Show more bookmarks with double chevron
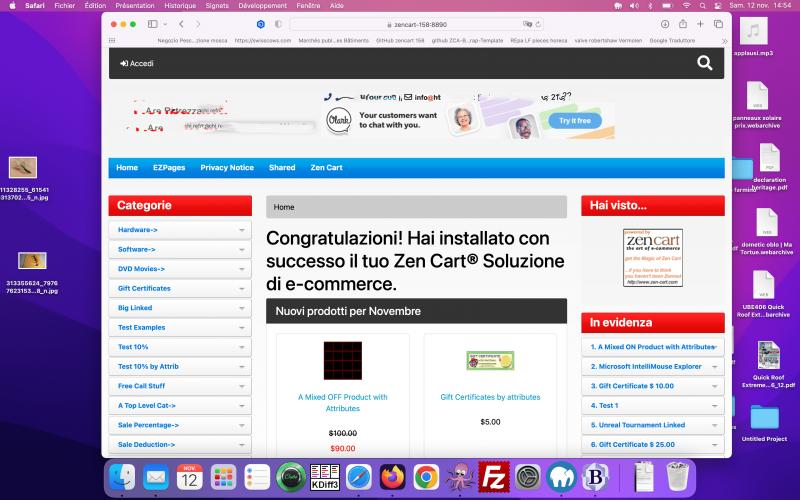Viewport: 800px width, 500px height. click(724, 41)
